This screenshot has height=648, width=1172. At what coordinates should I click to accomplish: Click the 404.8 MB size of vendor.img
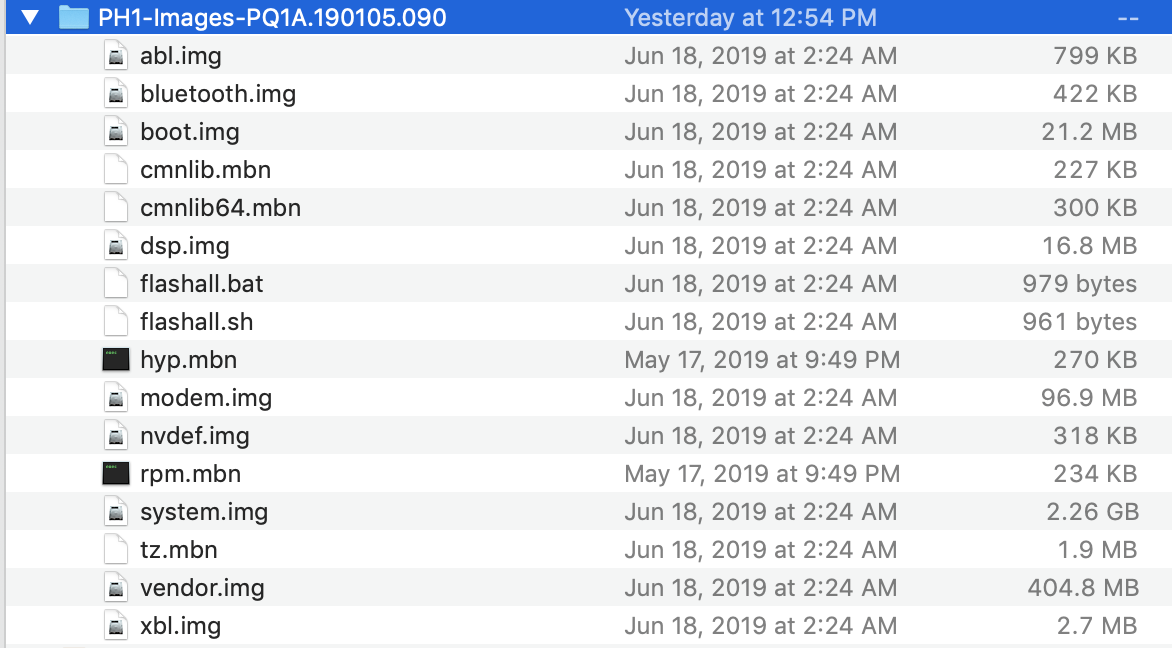1083,588
